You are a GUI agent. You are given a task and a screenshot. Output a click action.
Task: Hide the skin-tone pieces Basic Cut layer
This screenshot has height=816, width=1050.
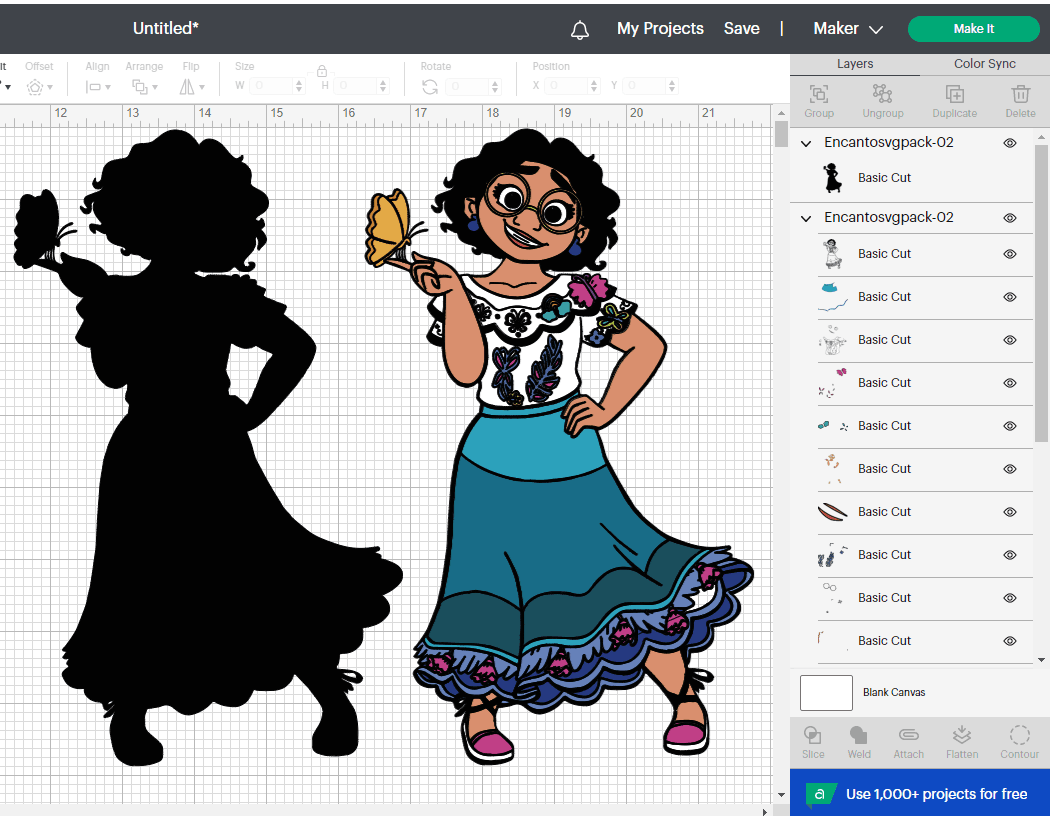[x=1010, y=469]
